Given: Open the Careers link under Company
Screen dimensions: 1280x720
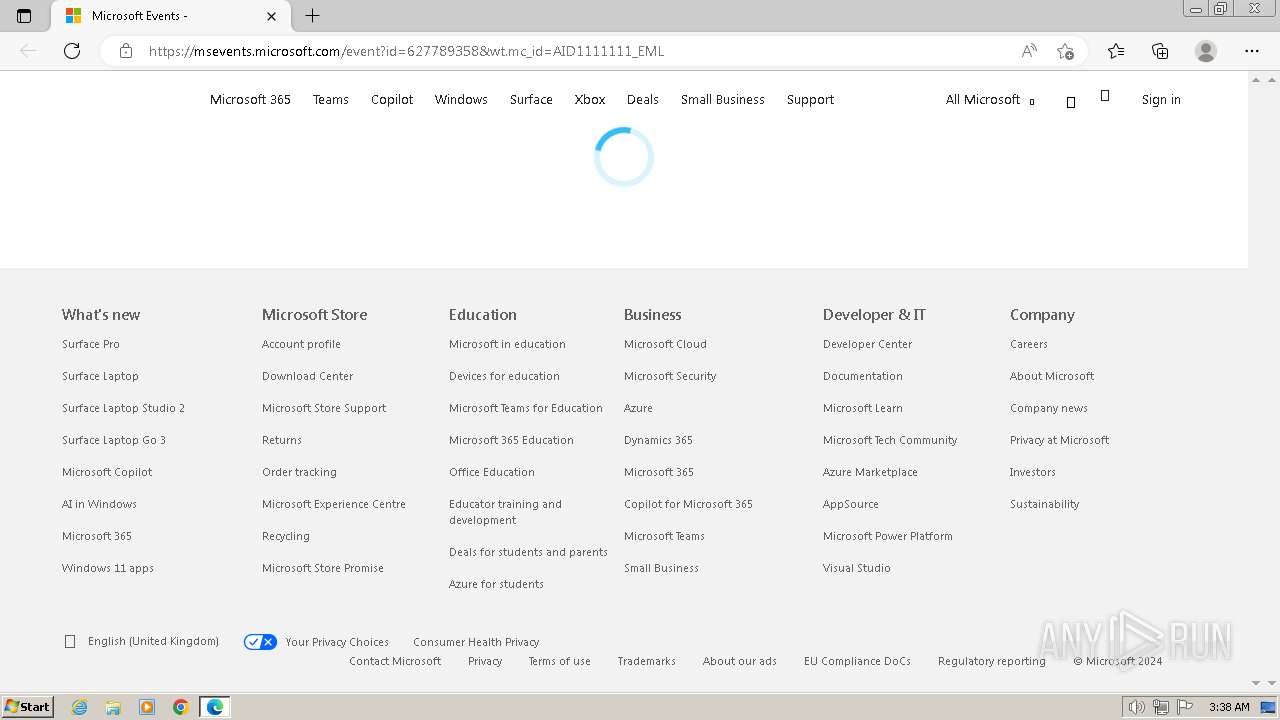Looking at the screenshot, I should coord(1029,344).
